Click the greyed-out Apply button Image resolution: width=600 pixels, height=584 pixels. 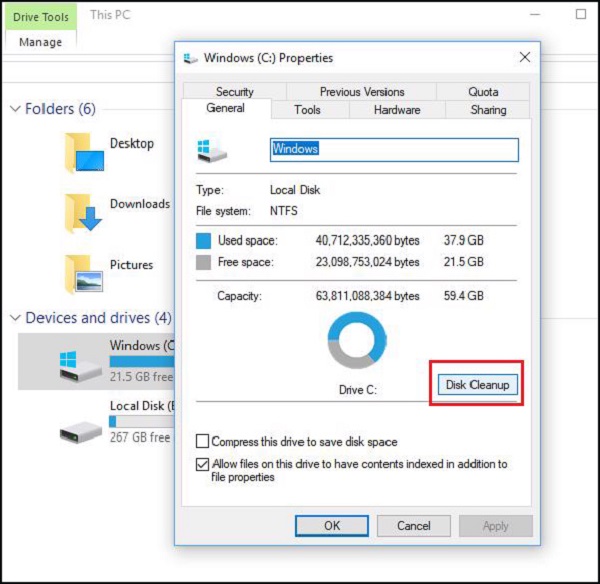[x=496, y=526]
